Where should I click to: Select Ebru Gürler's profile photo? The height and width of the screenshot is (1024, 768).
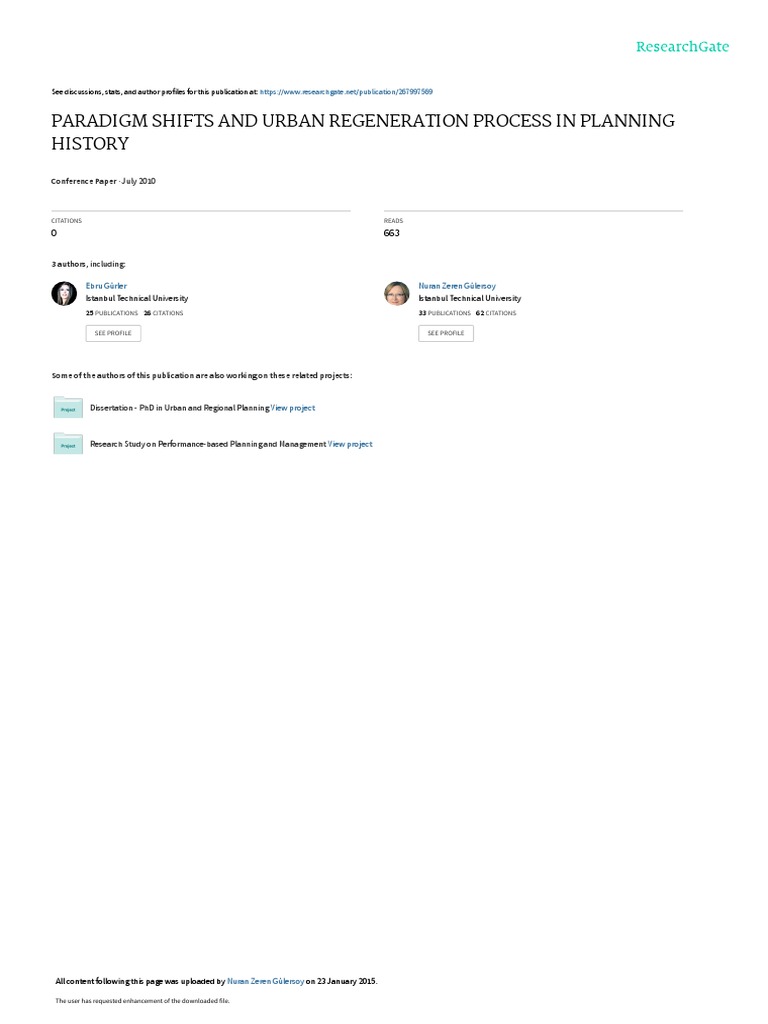tap(64, 293)
